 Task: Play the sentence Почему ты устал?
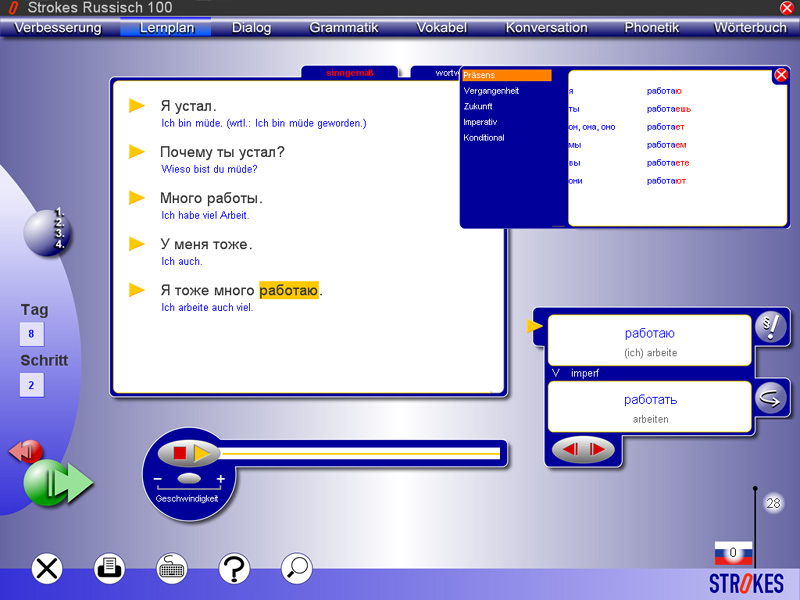coord(137,152)
